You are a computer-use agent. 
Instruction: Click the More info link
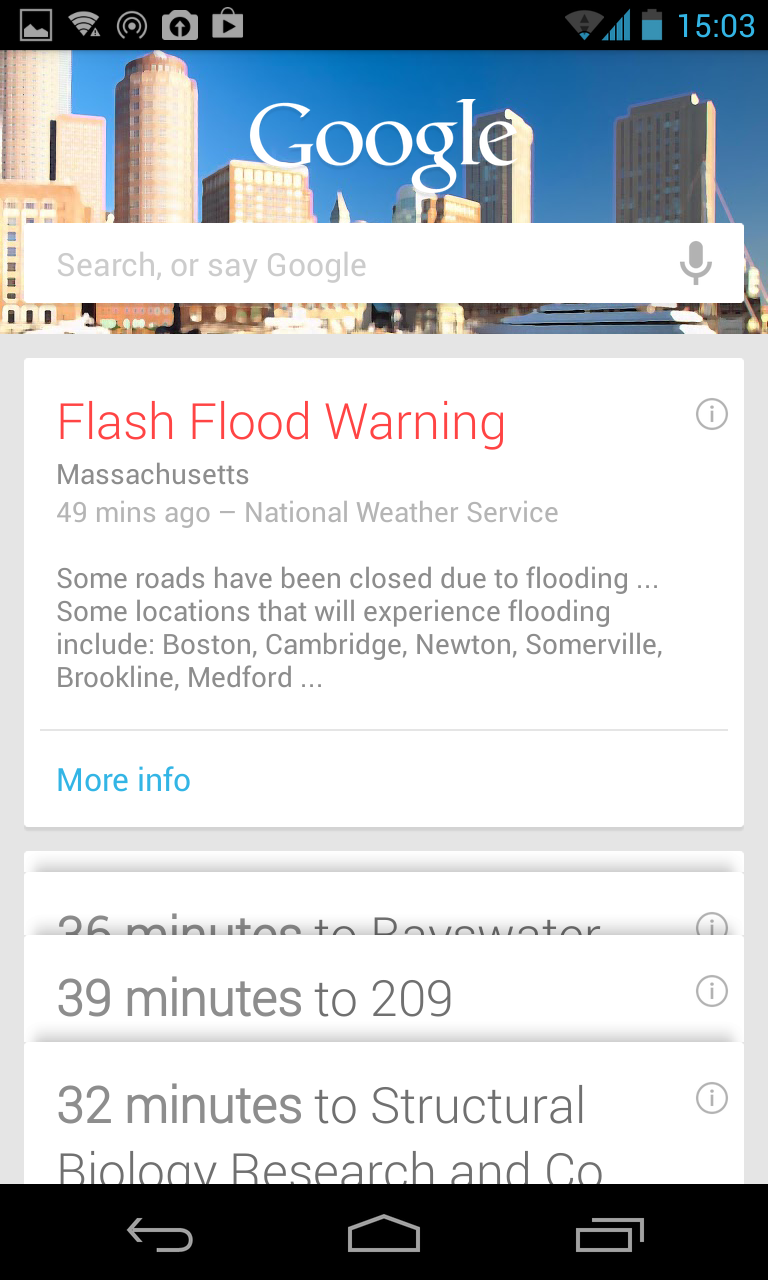(x=124, y=780)
